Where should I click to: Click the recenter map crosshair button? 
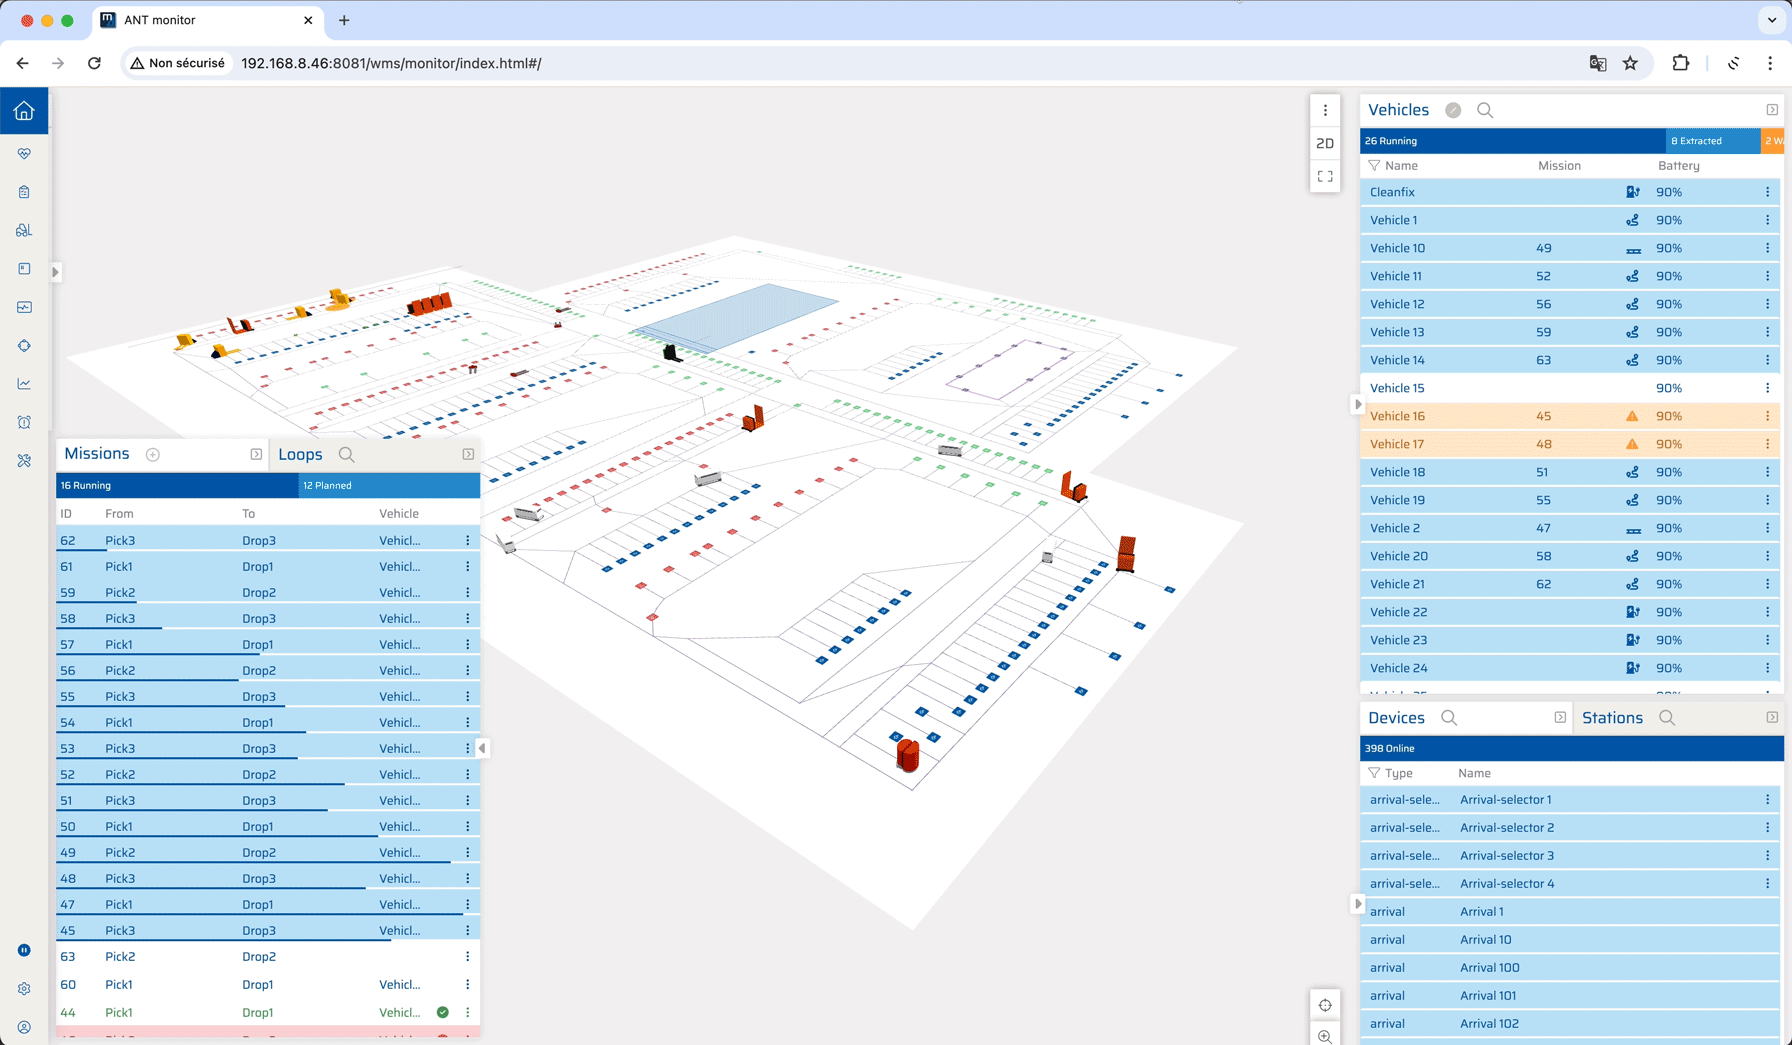pyautogui.click(x=1325, y=1005)
